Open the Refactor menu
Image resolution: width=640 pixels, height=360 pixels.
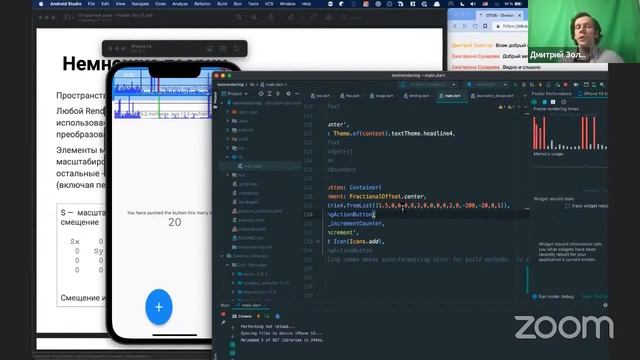tap(202, 4)
